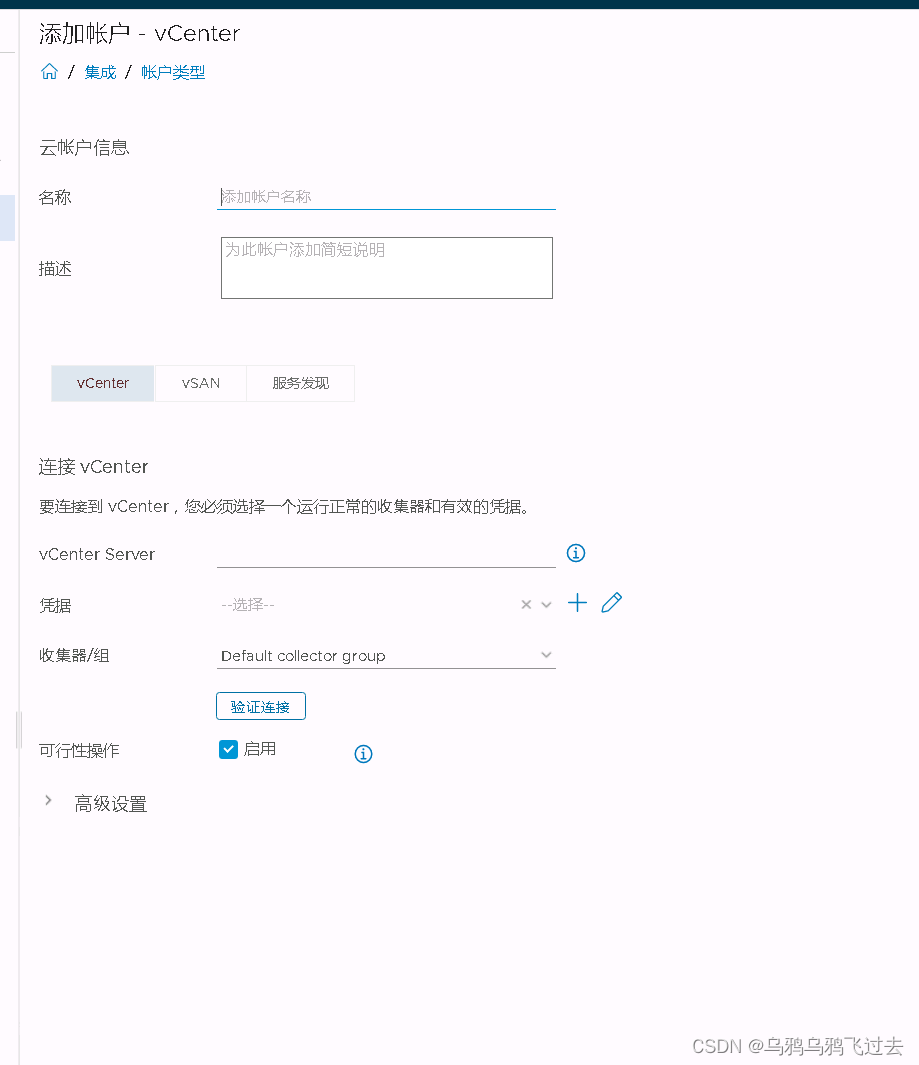919x1065 pixels.
Task: Focus the 名称 account name field
Action: point(386,197)
